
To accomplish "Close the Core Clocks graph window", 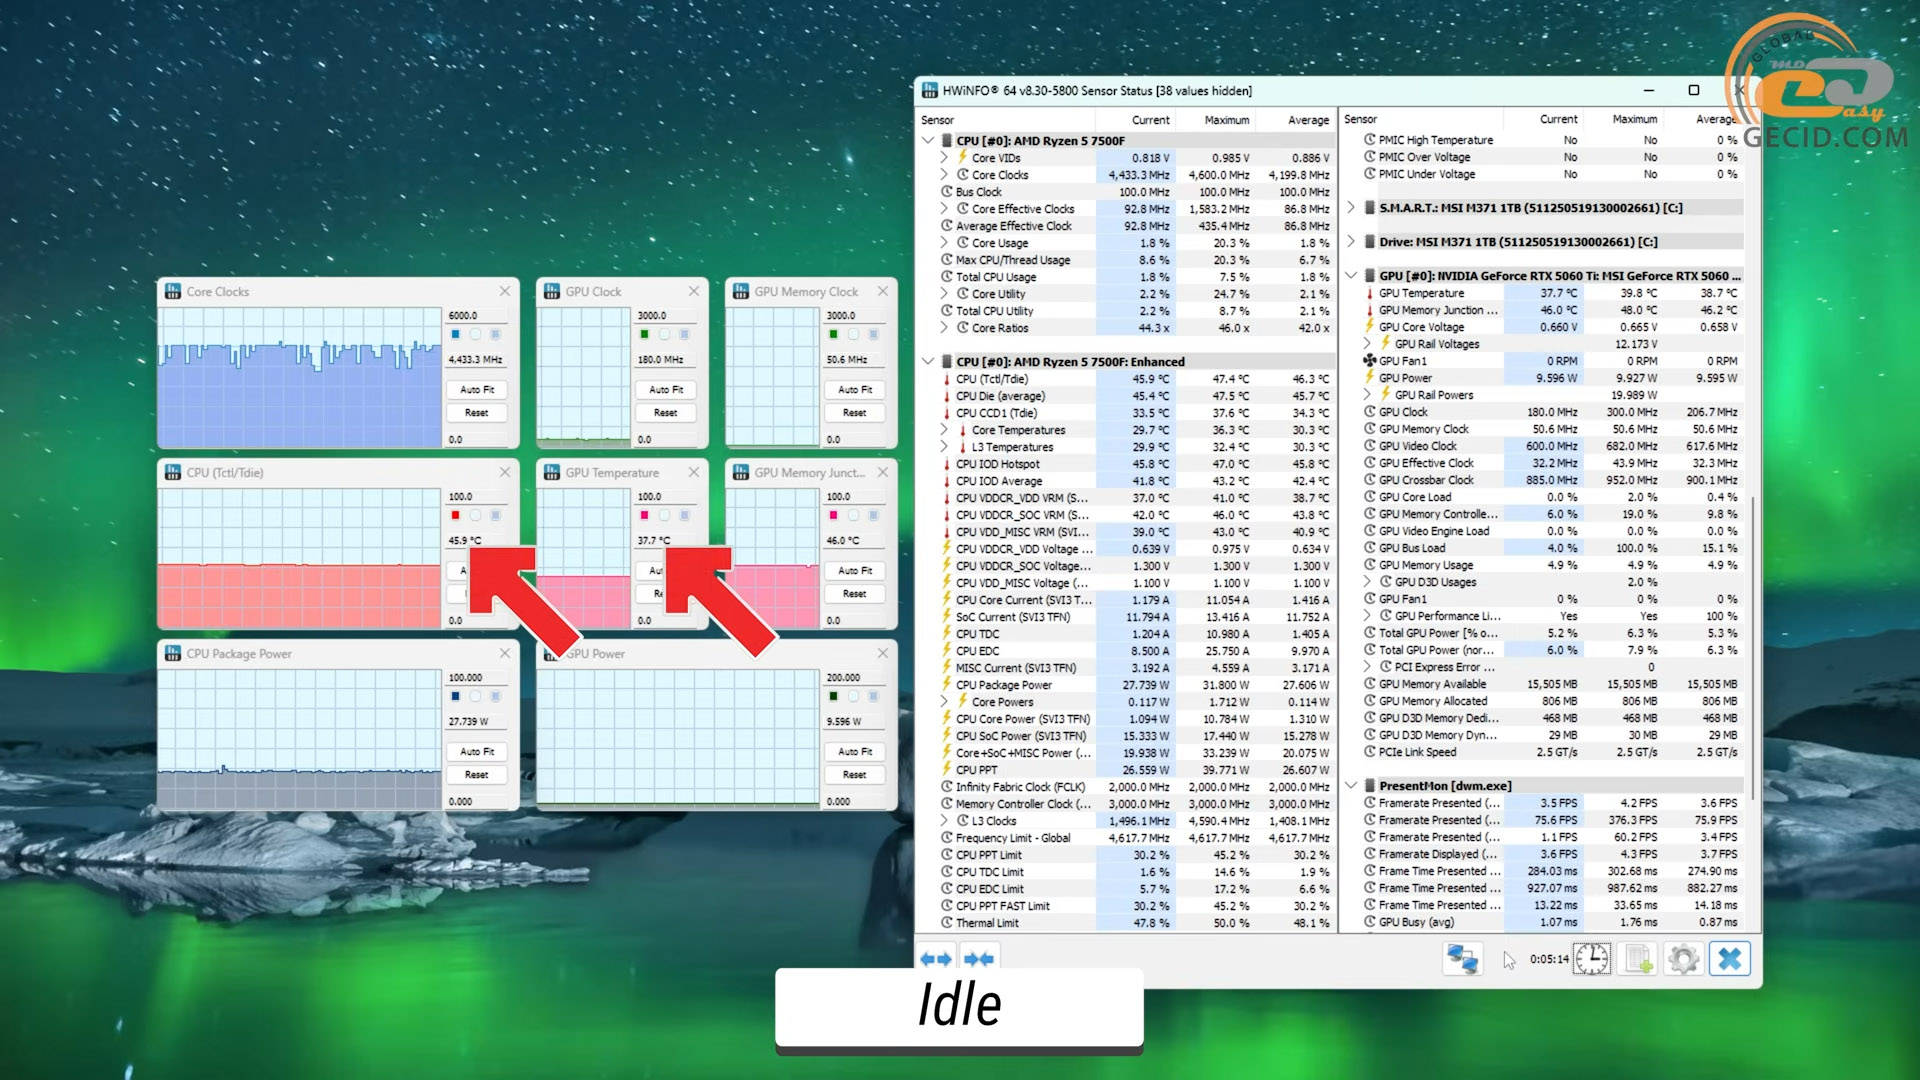I will (x=505, y=291).
